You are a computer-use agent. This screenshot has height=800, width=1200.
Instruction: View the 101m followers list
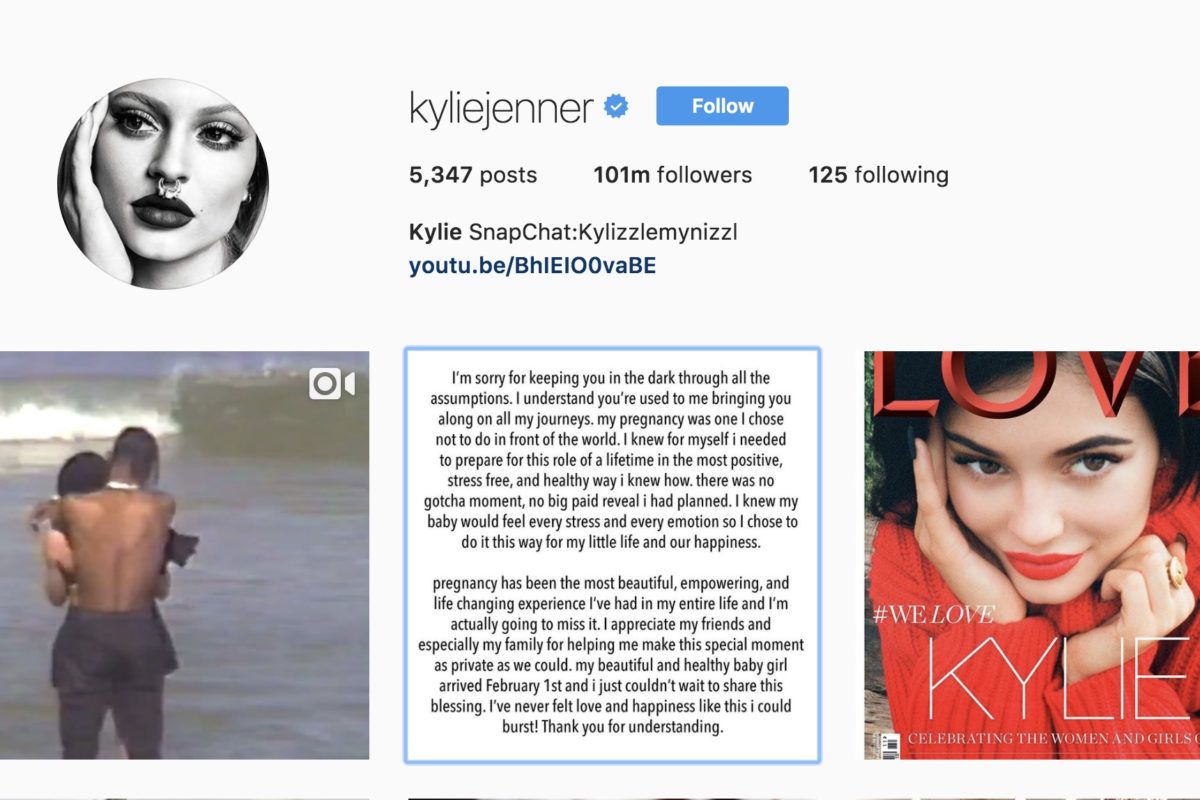[x=673, y=175]
